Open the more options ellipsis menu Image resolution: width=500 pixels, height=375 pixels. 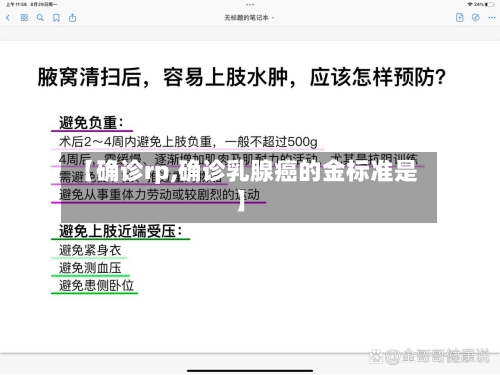click(x=492, y=18)
